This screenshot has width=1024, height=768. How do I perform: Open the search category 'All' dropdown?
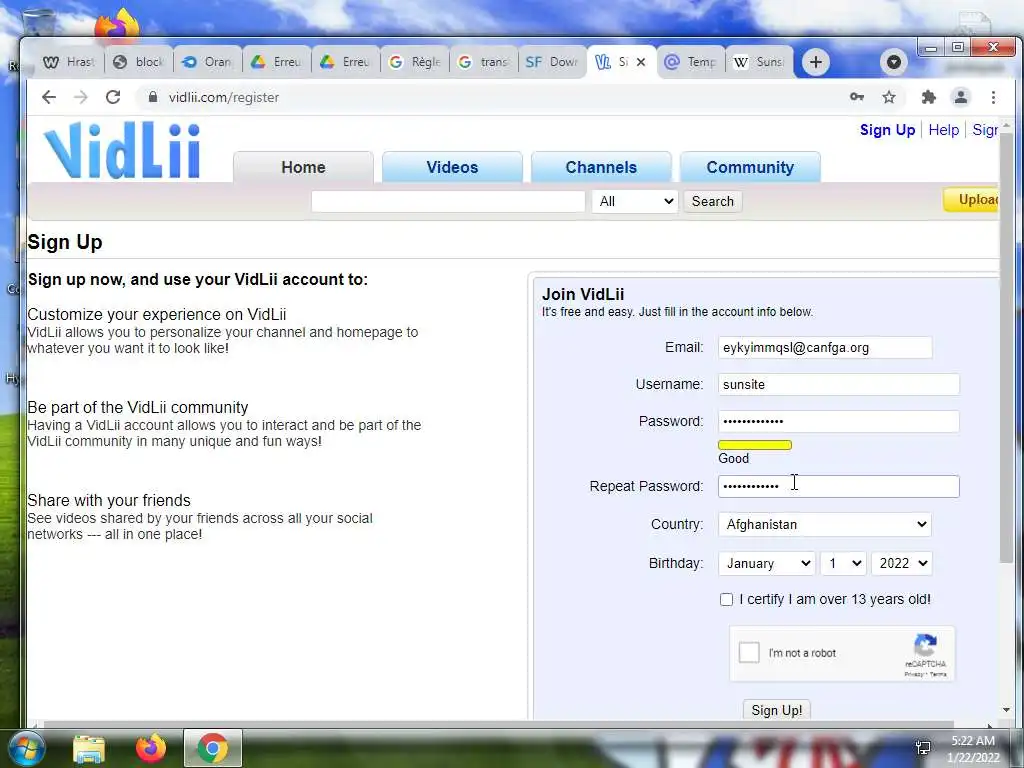635,201
